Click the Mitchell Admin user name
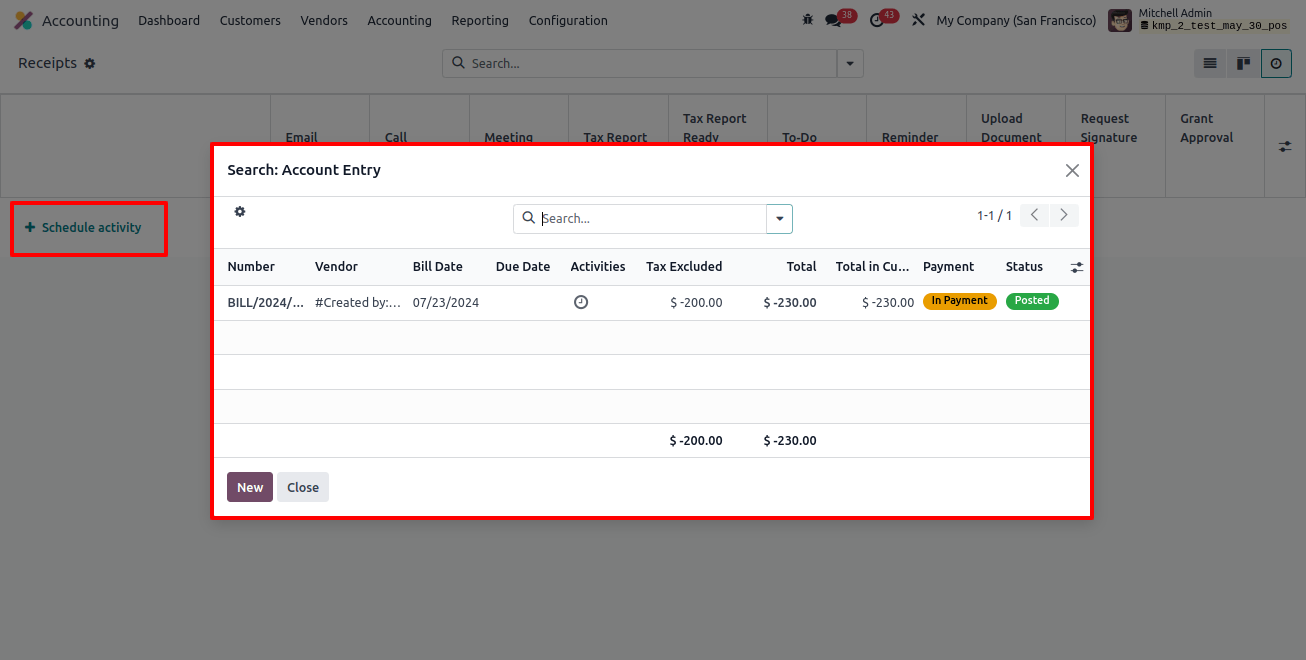 pyautogui.click(x=1175, y=13)
